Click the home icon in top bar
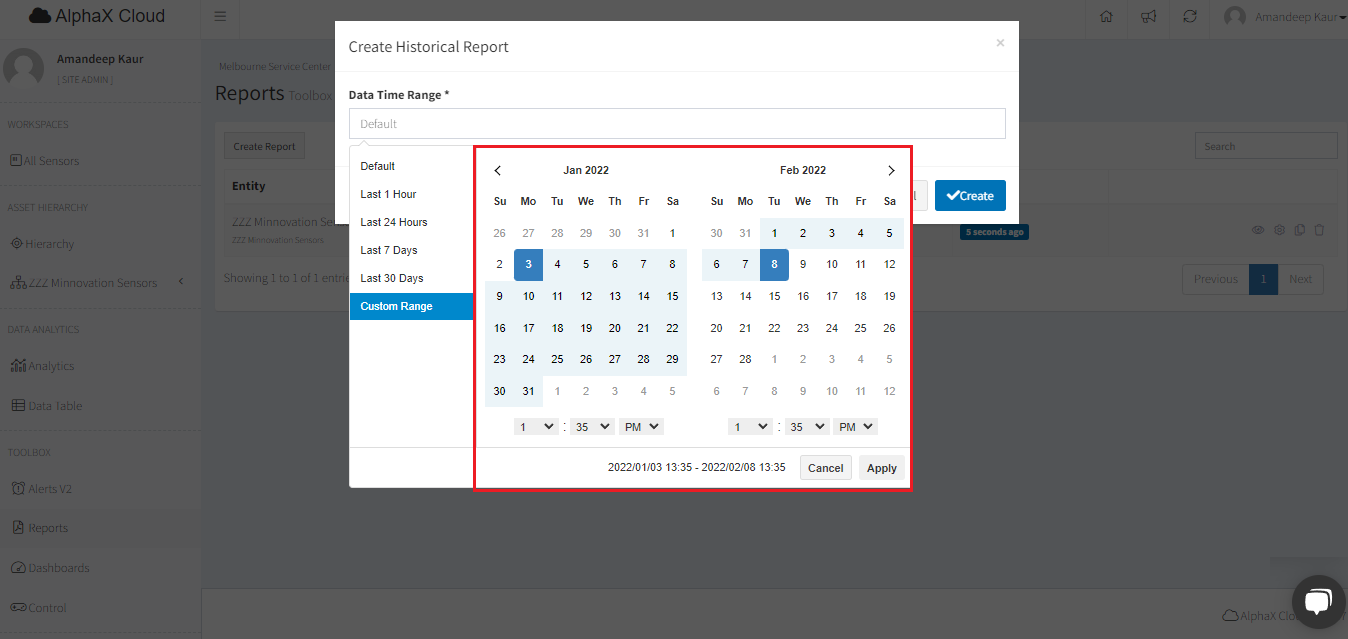This screenshot has width=1348, height=639. [1106, 17]
